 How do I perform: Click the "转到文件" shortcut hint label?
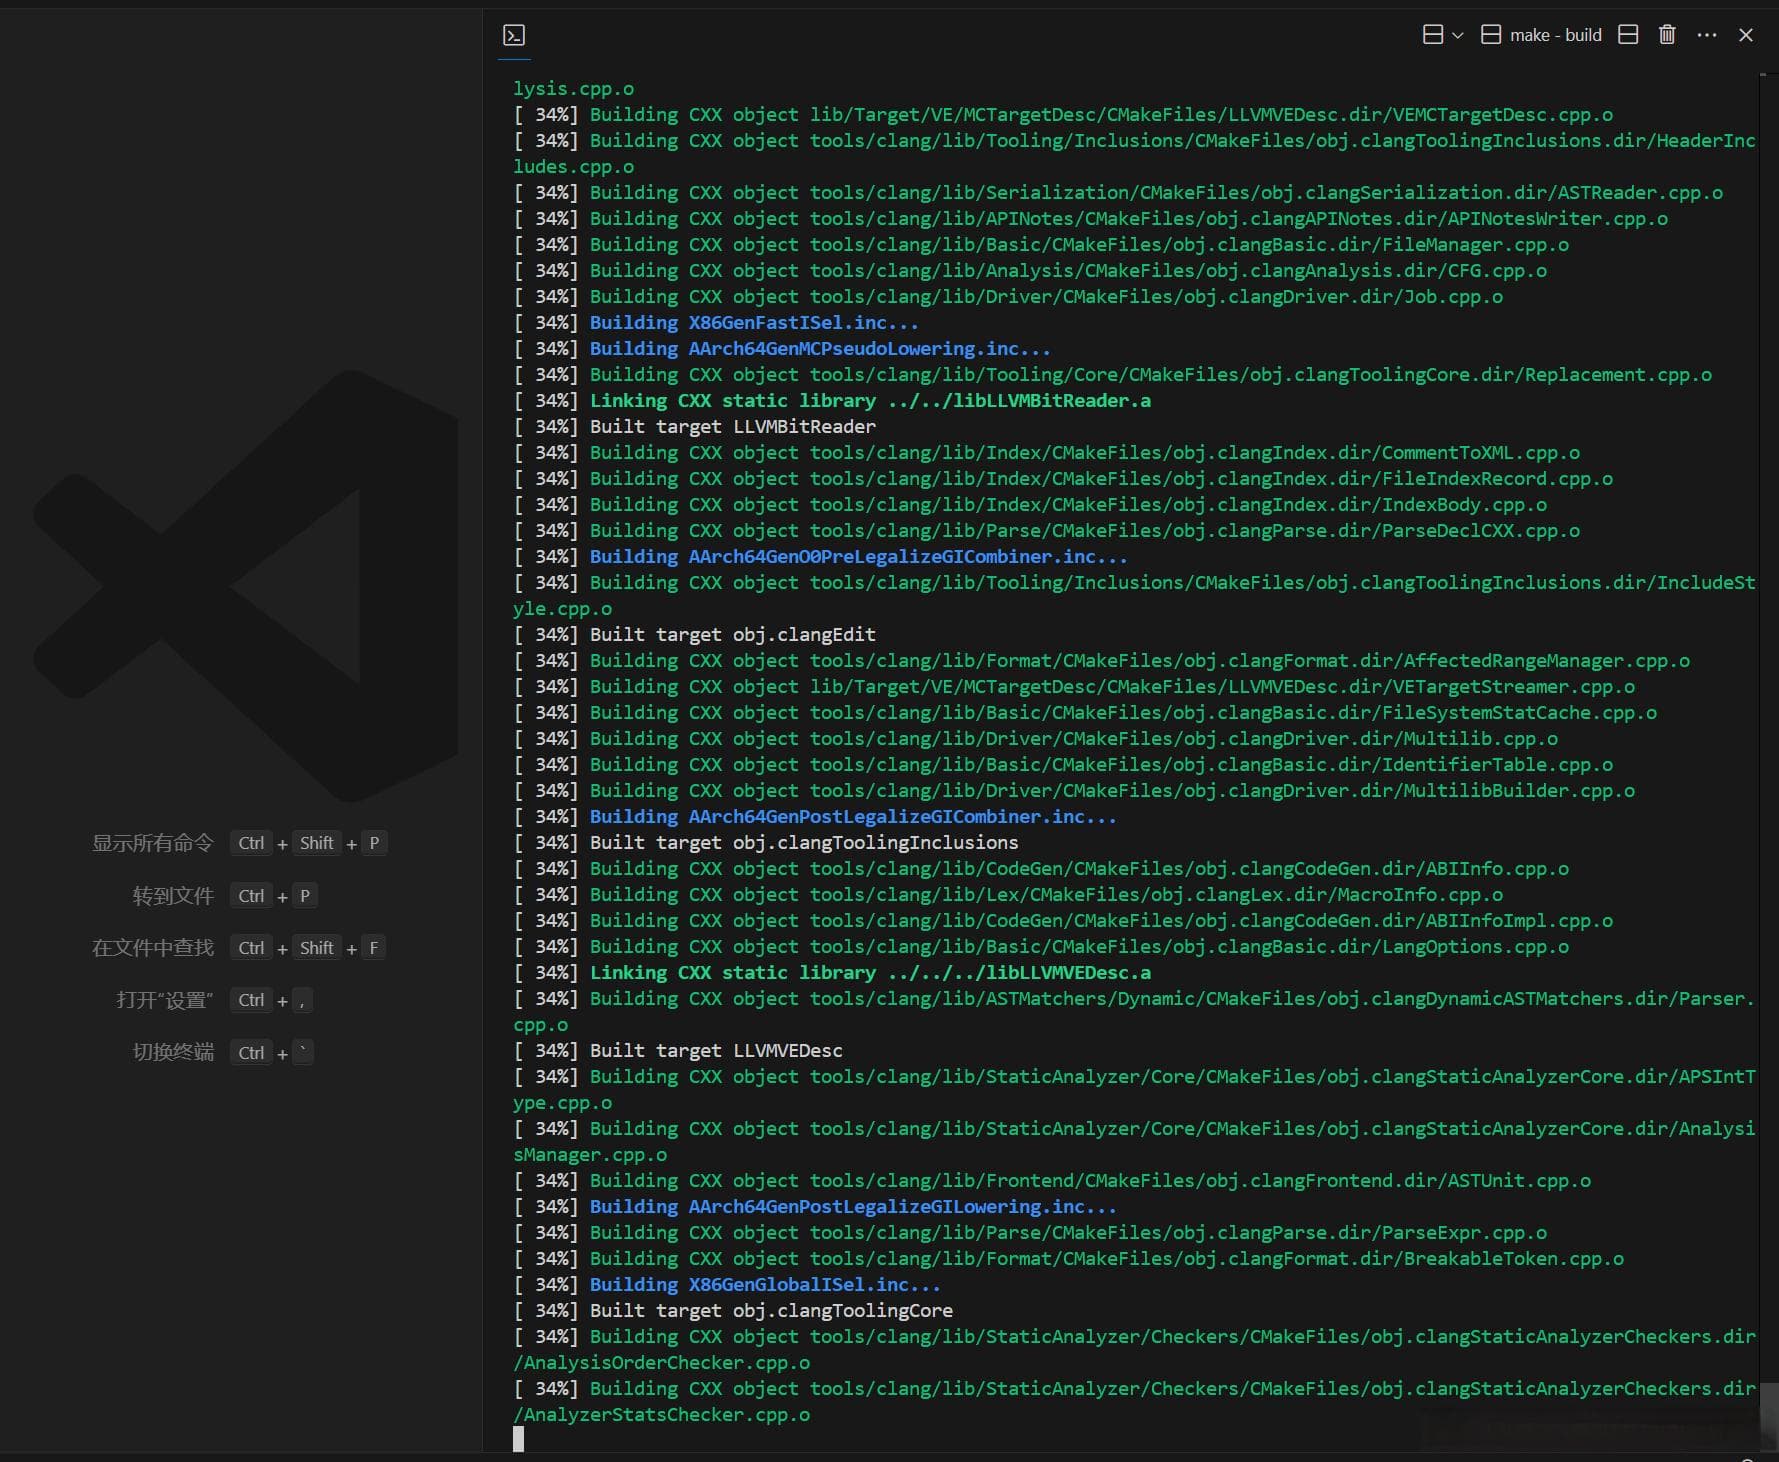[173, 896]
